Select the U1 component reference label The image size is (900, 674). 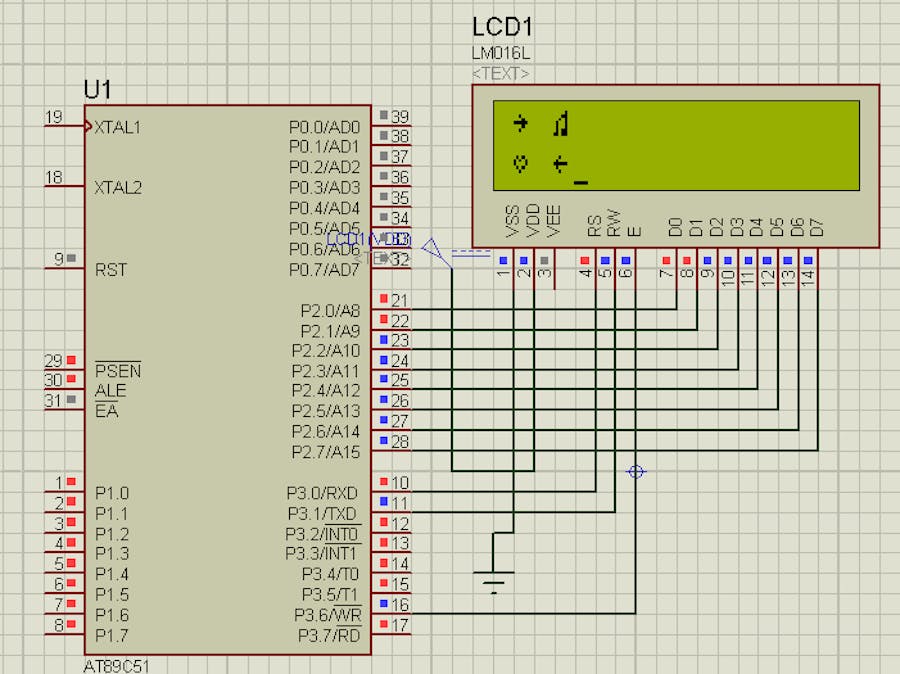[98, 90]
